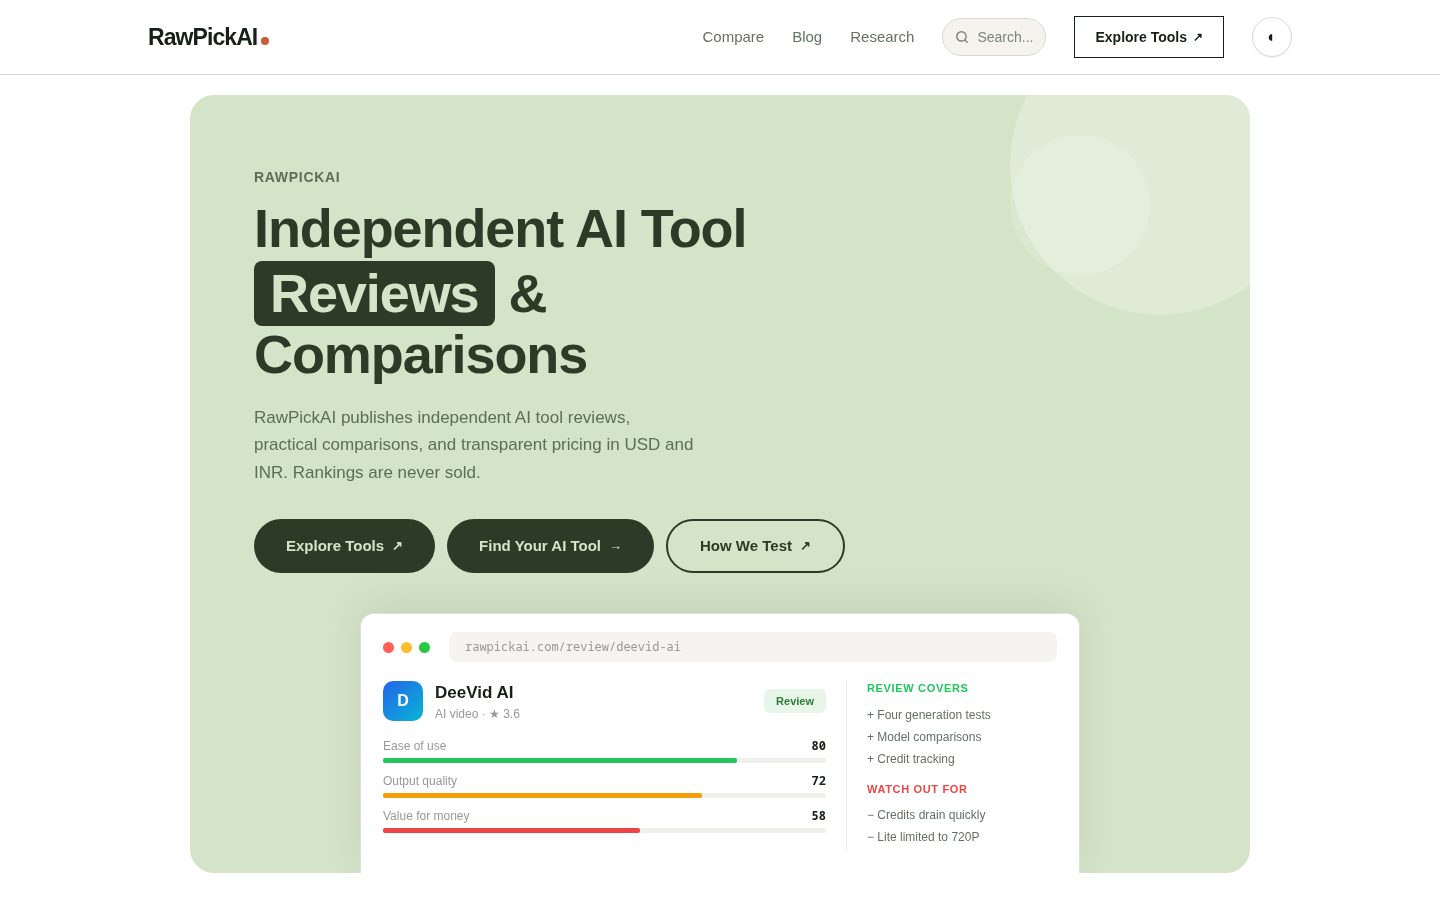Click the search input field
The width and height of the screenshot is (1440, 900).
tap(994, 37)
